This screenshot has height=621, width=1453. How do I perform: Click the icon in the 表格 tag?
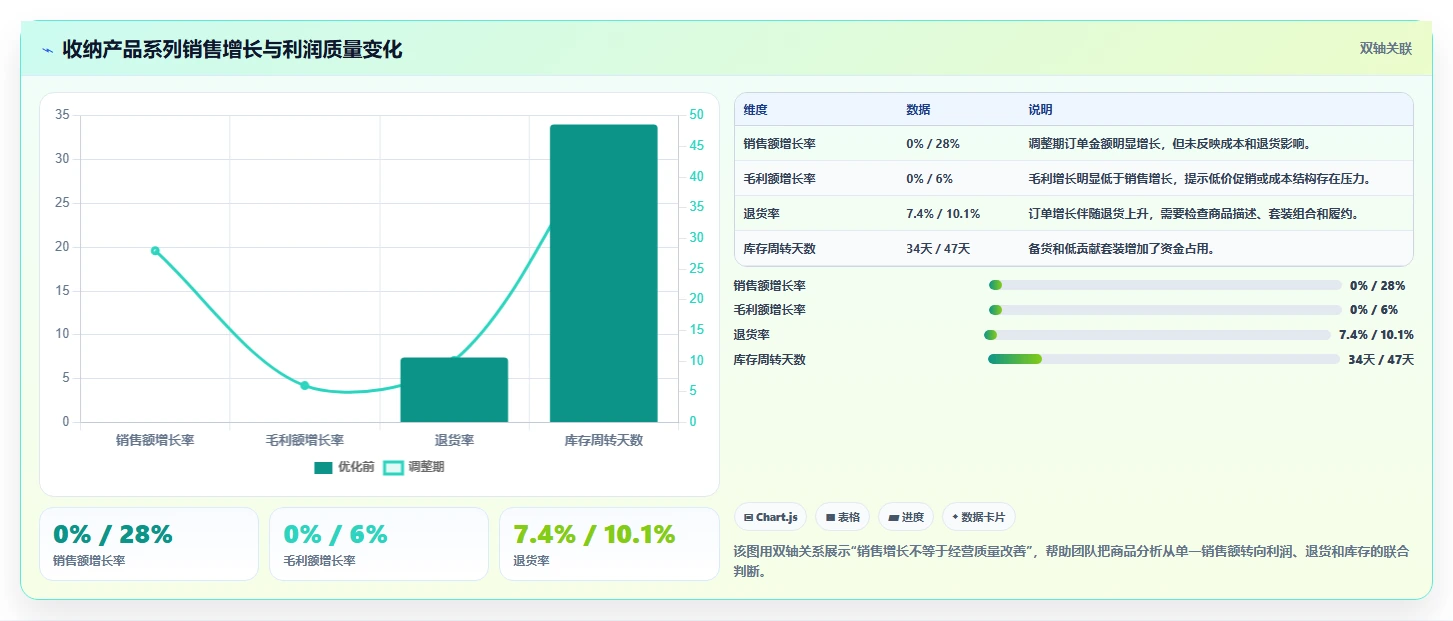pyautogui.click(x=830, y=517)
